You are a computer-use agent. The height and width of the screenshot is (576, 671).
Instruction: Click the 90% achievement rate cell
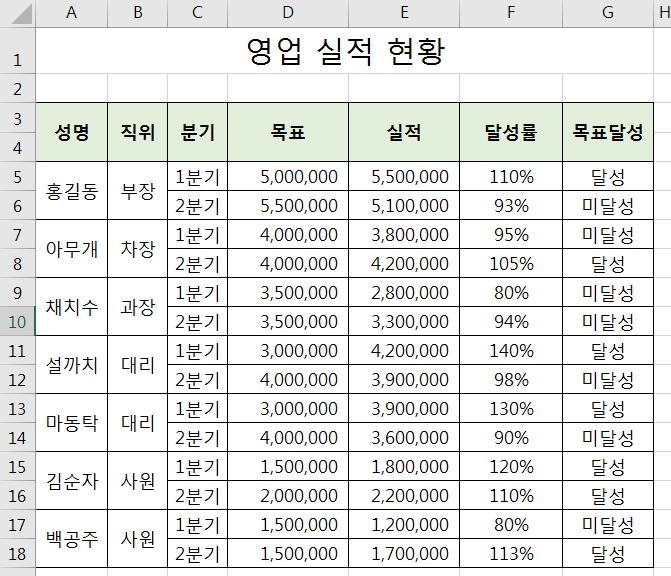[x=511, y=437]
